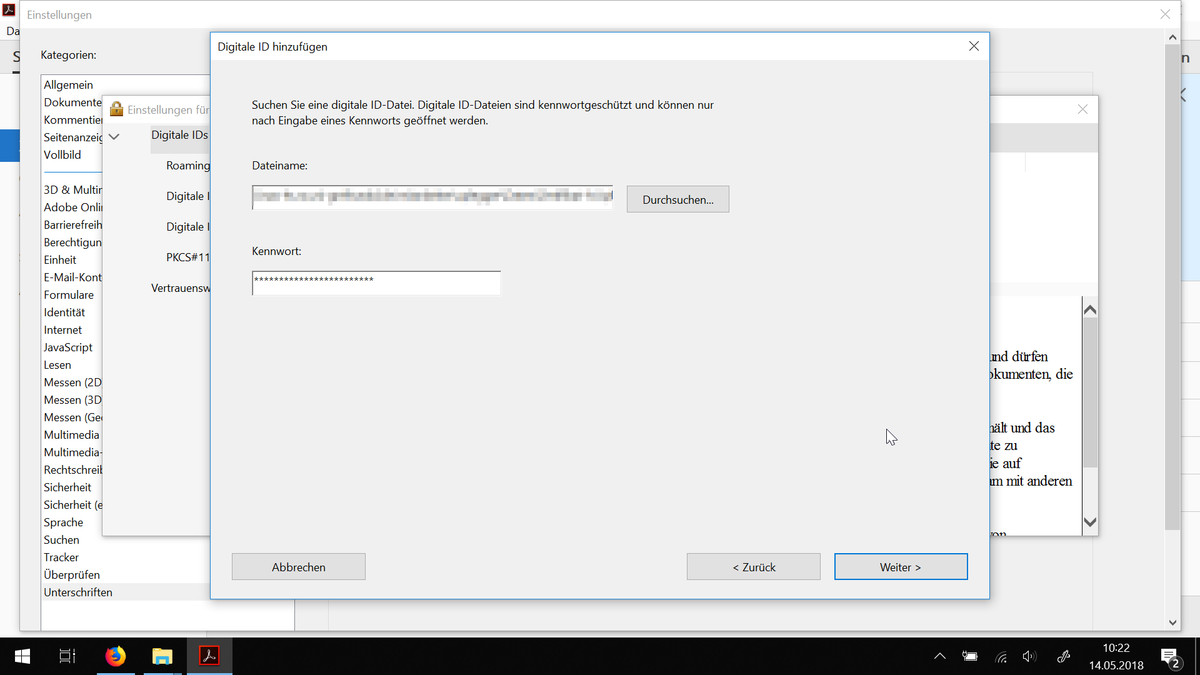The height and width of the screenshot is (675, 1200).
Task: Cancel the dialog with Abbrechen
Action: tap(298, 567)
